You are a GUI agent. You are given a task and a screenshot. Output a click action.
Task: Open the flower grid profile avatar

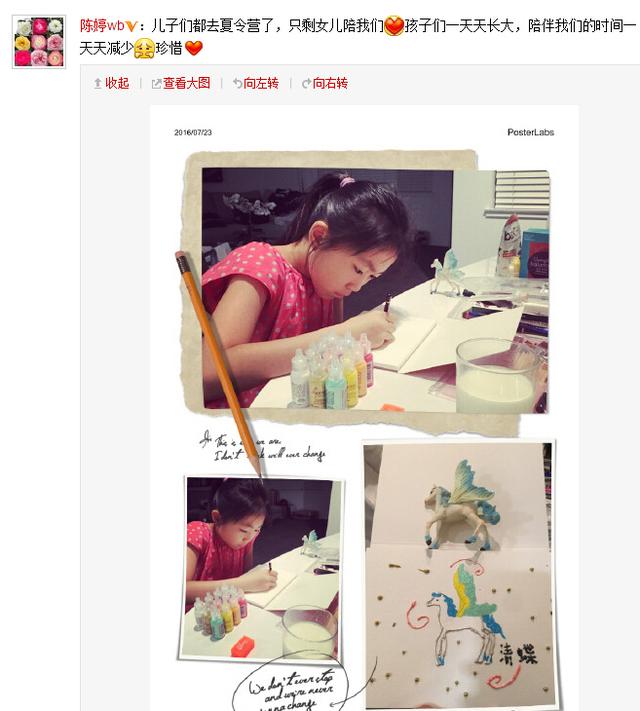(x=39, y=42)
